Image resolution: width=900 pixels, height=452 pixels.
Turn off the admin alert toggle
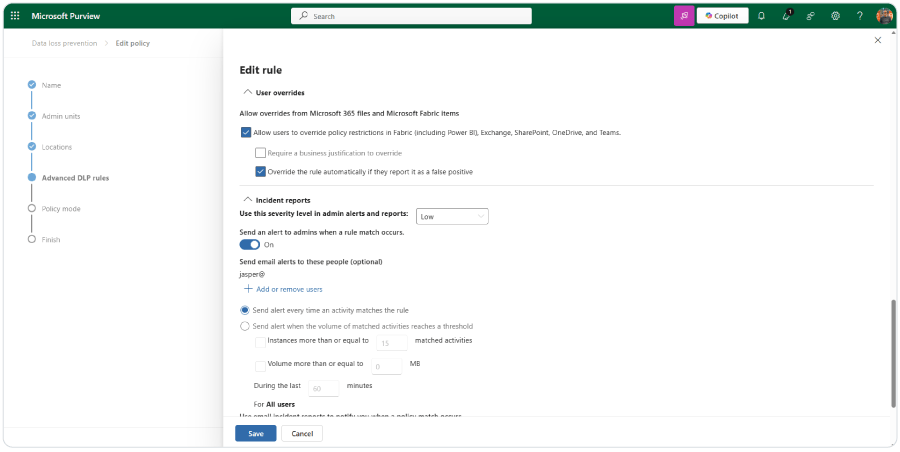[x=249, y=244]
